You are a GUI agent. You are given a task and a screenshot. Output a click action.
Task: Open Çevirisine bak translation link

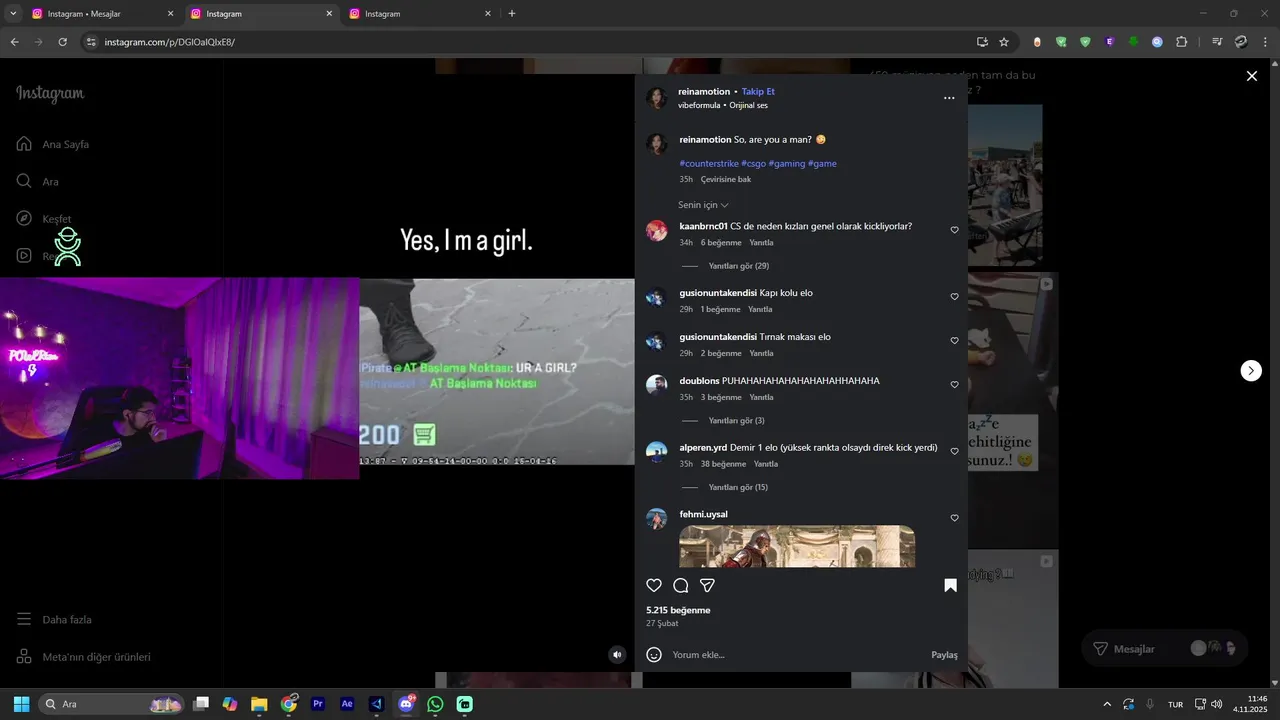[726, 180]
